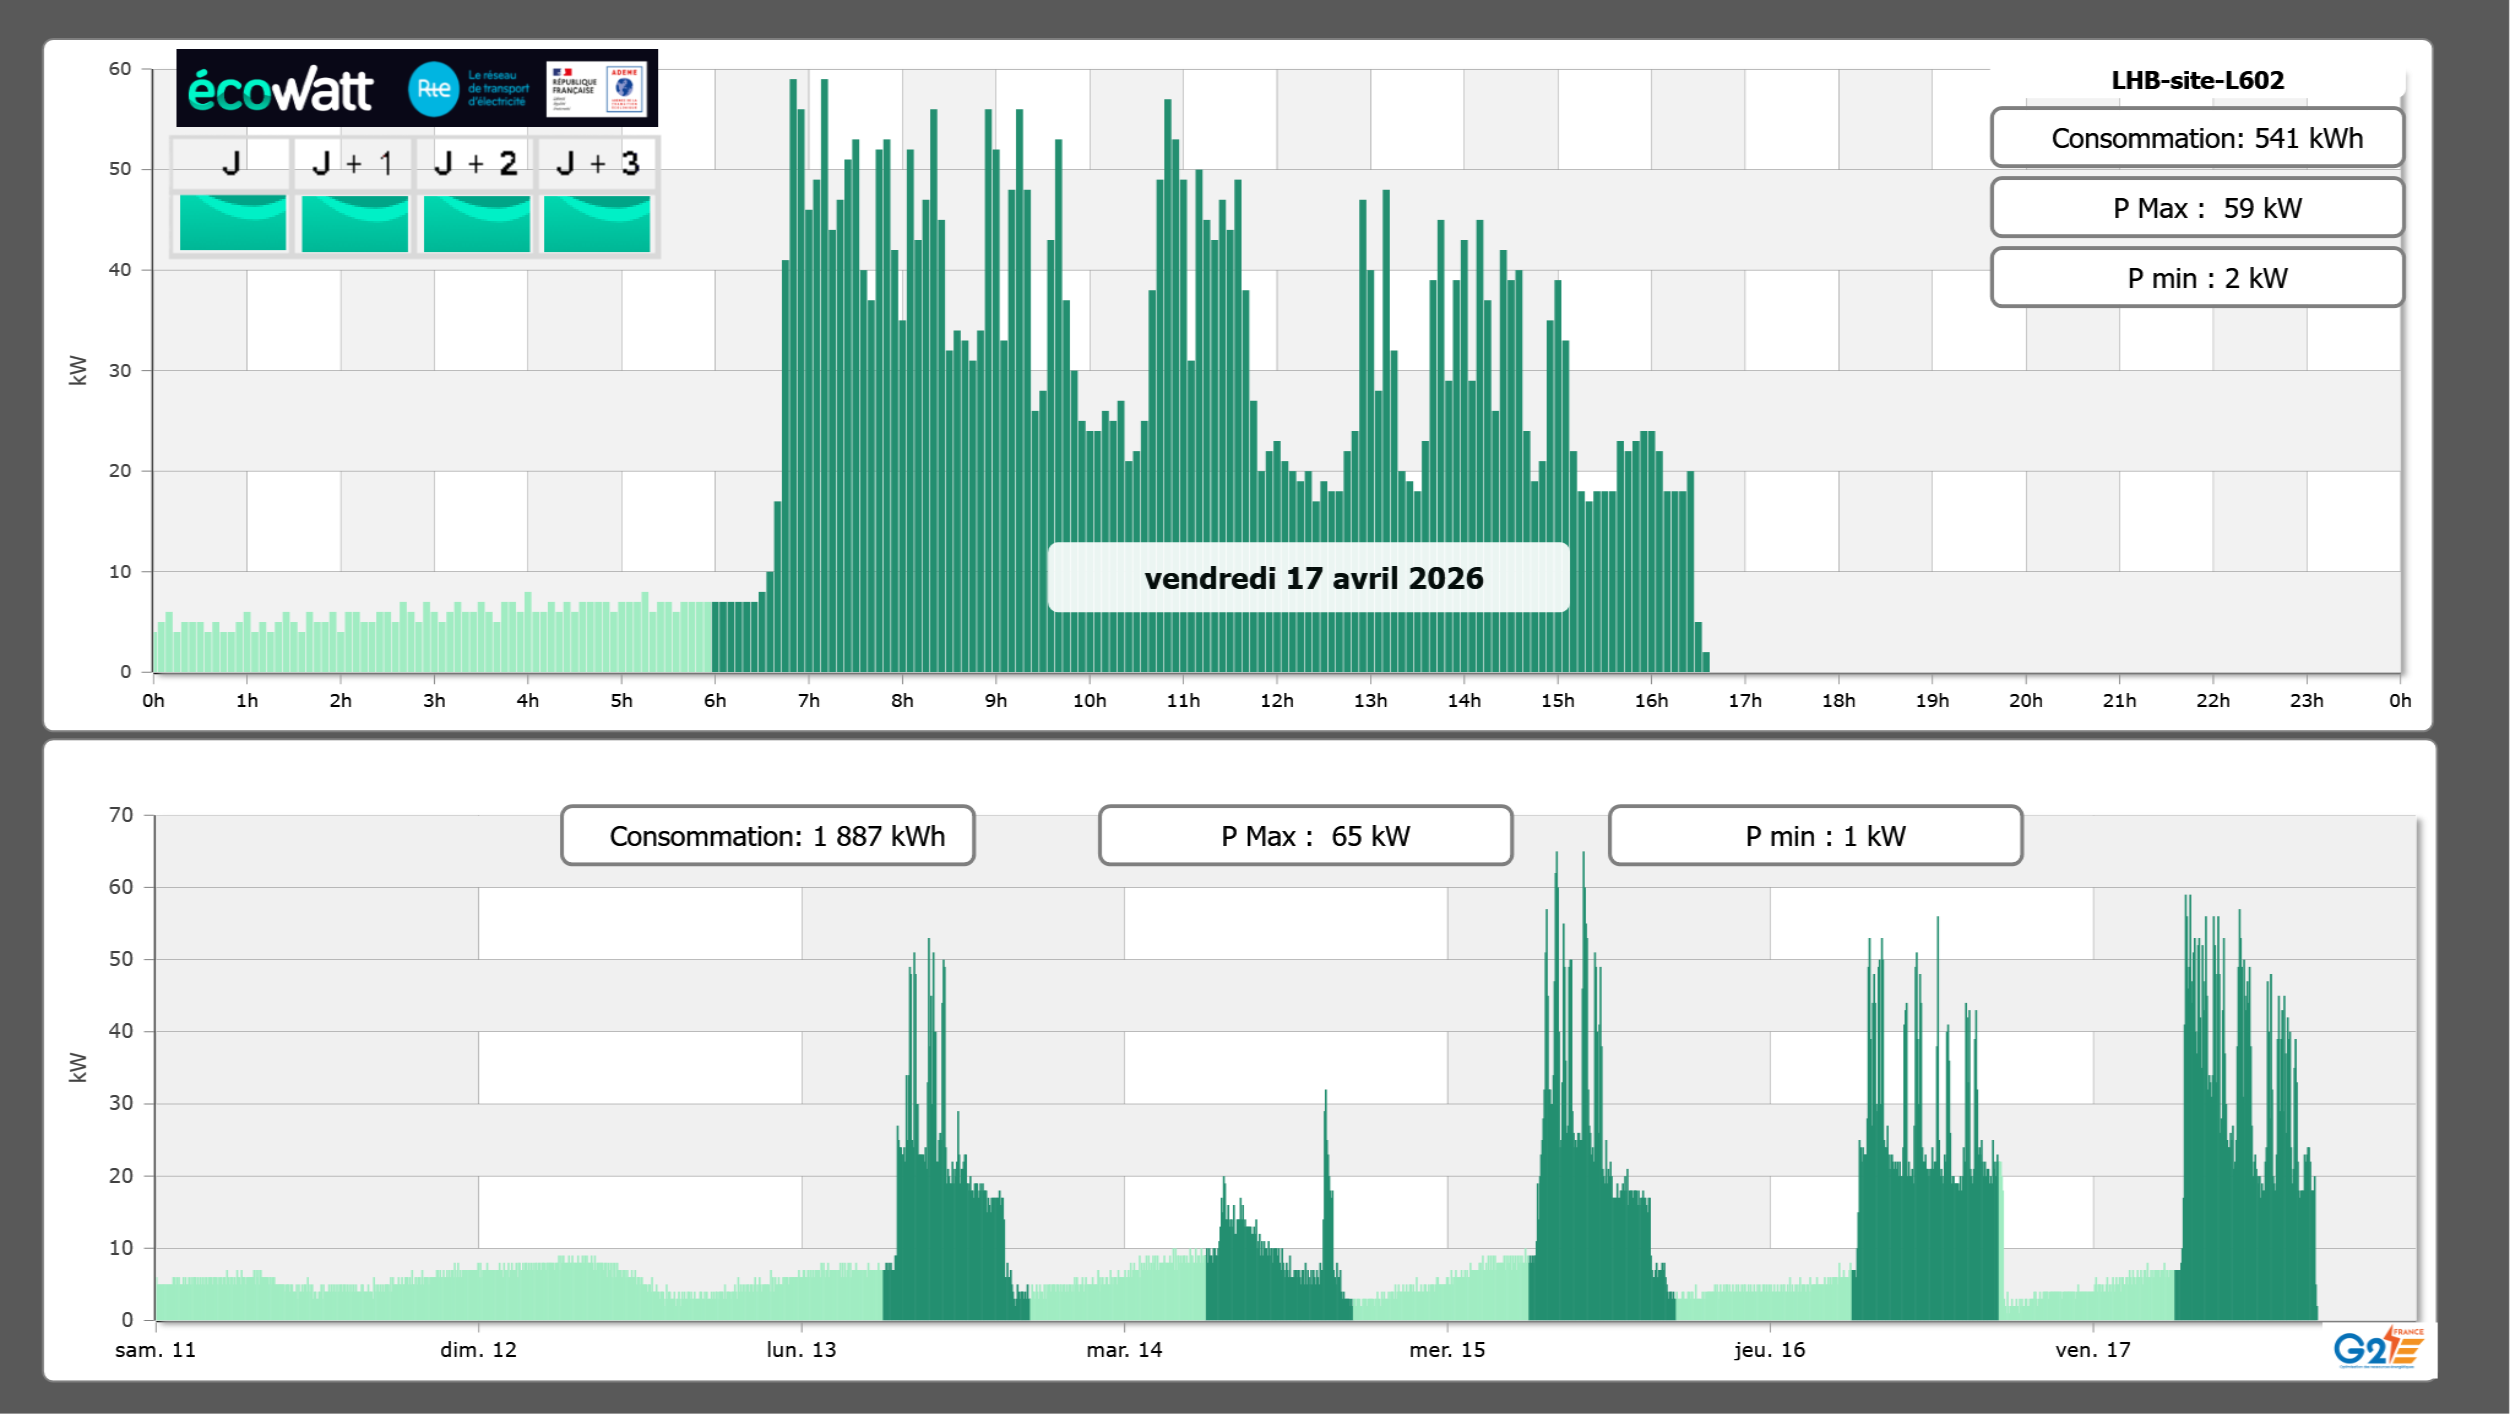Click the P min 1 kW box
This screenshot has width=2511, height=1415.
coord(1815,836)
